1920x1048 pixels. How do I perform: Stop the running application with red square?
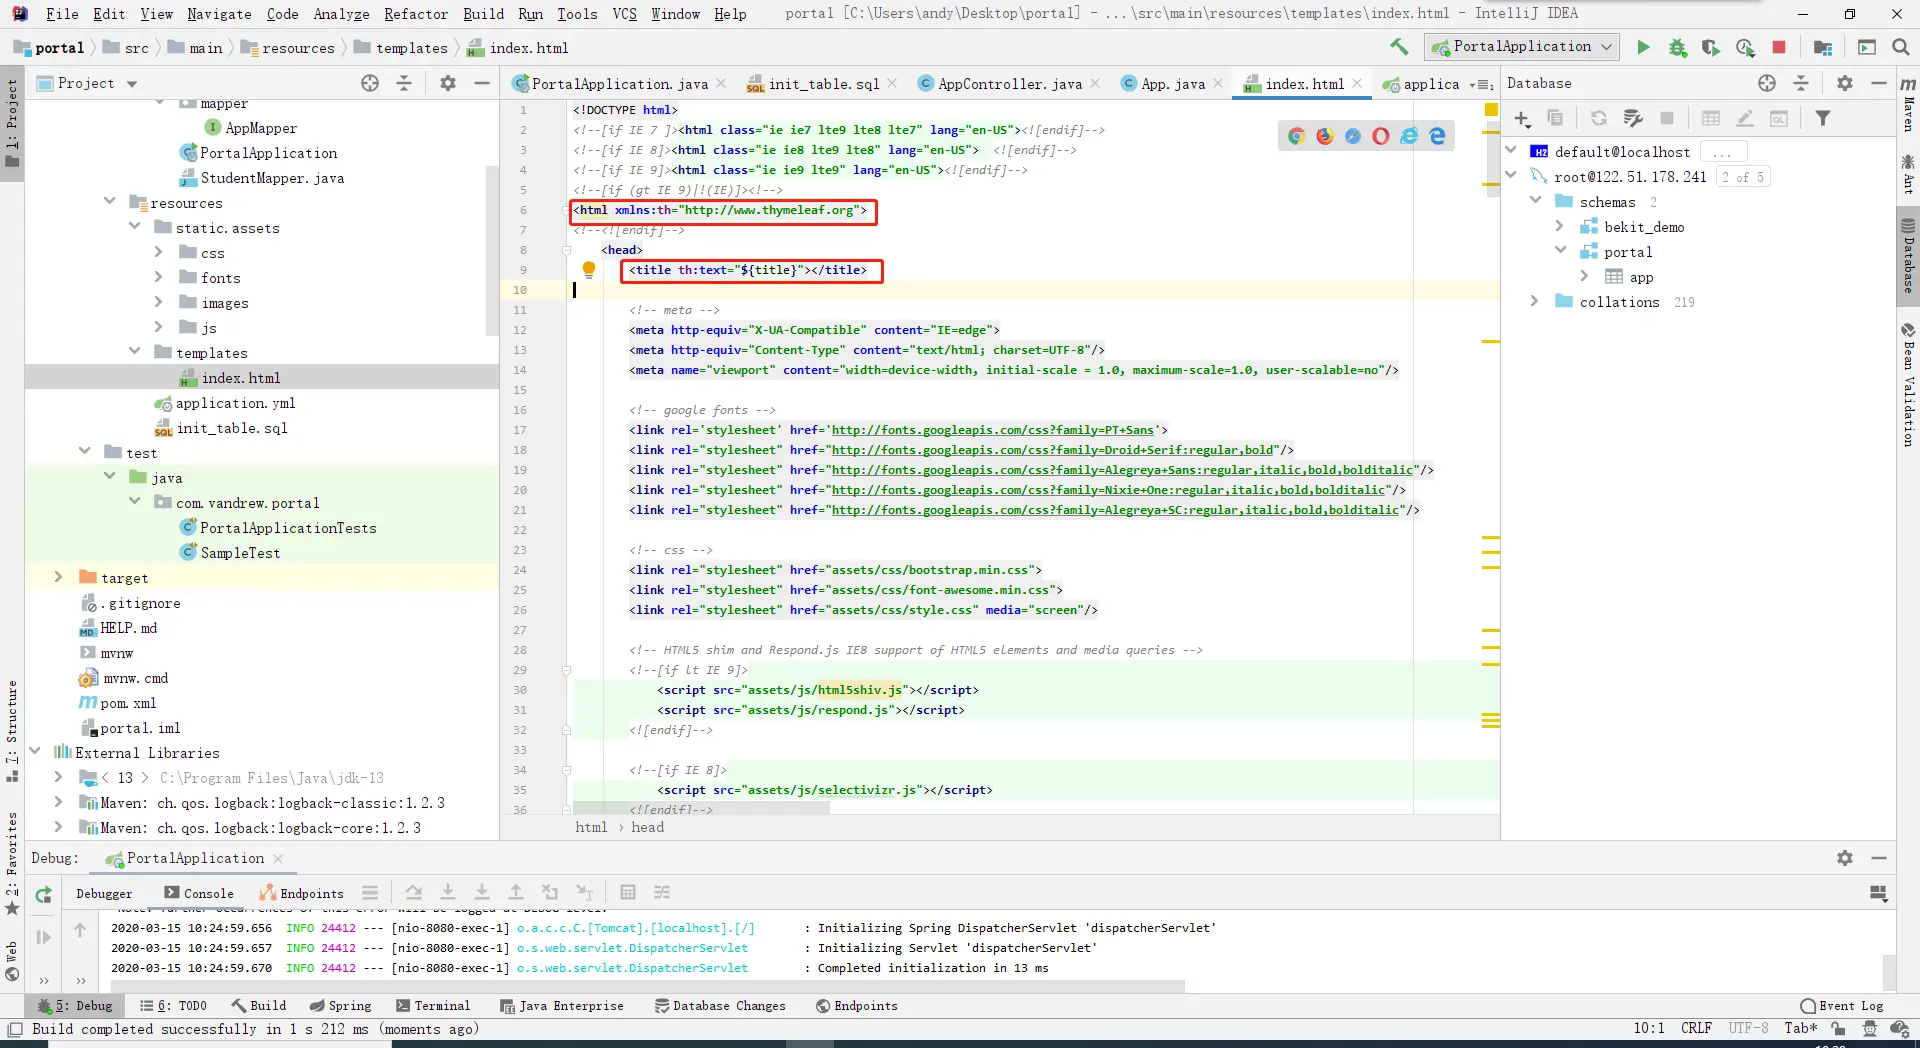1779,47
